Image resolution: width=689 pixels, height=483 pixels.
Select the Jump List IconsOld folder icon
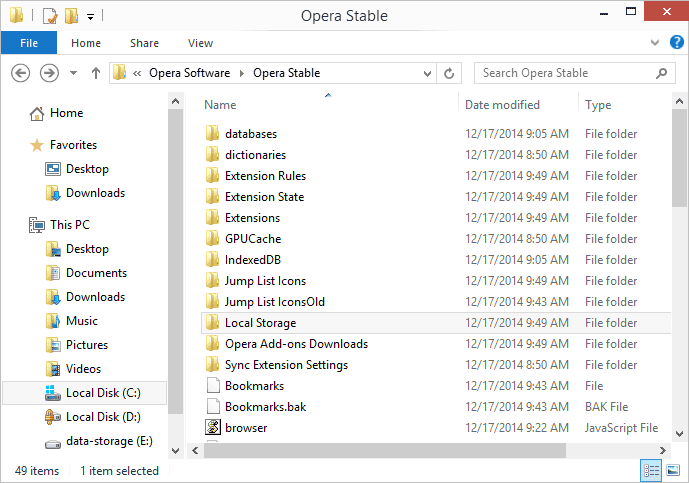point(213,302)
